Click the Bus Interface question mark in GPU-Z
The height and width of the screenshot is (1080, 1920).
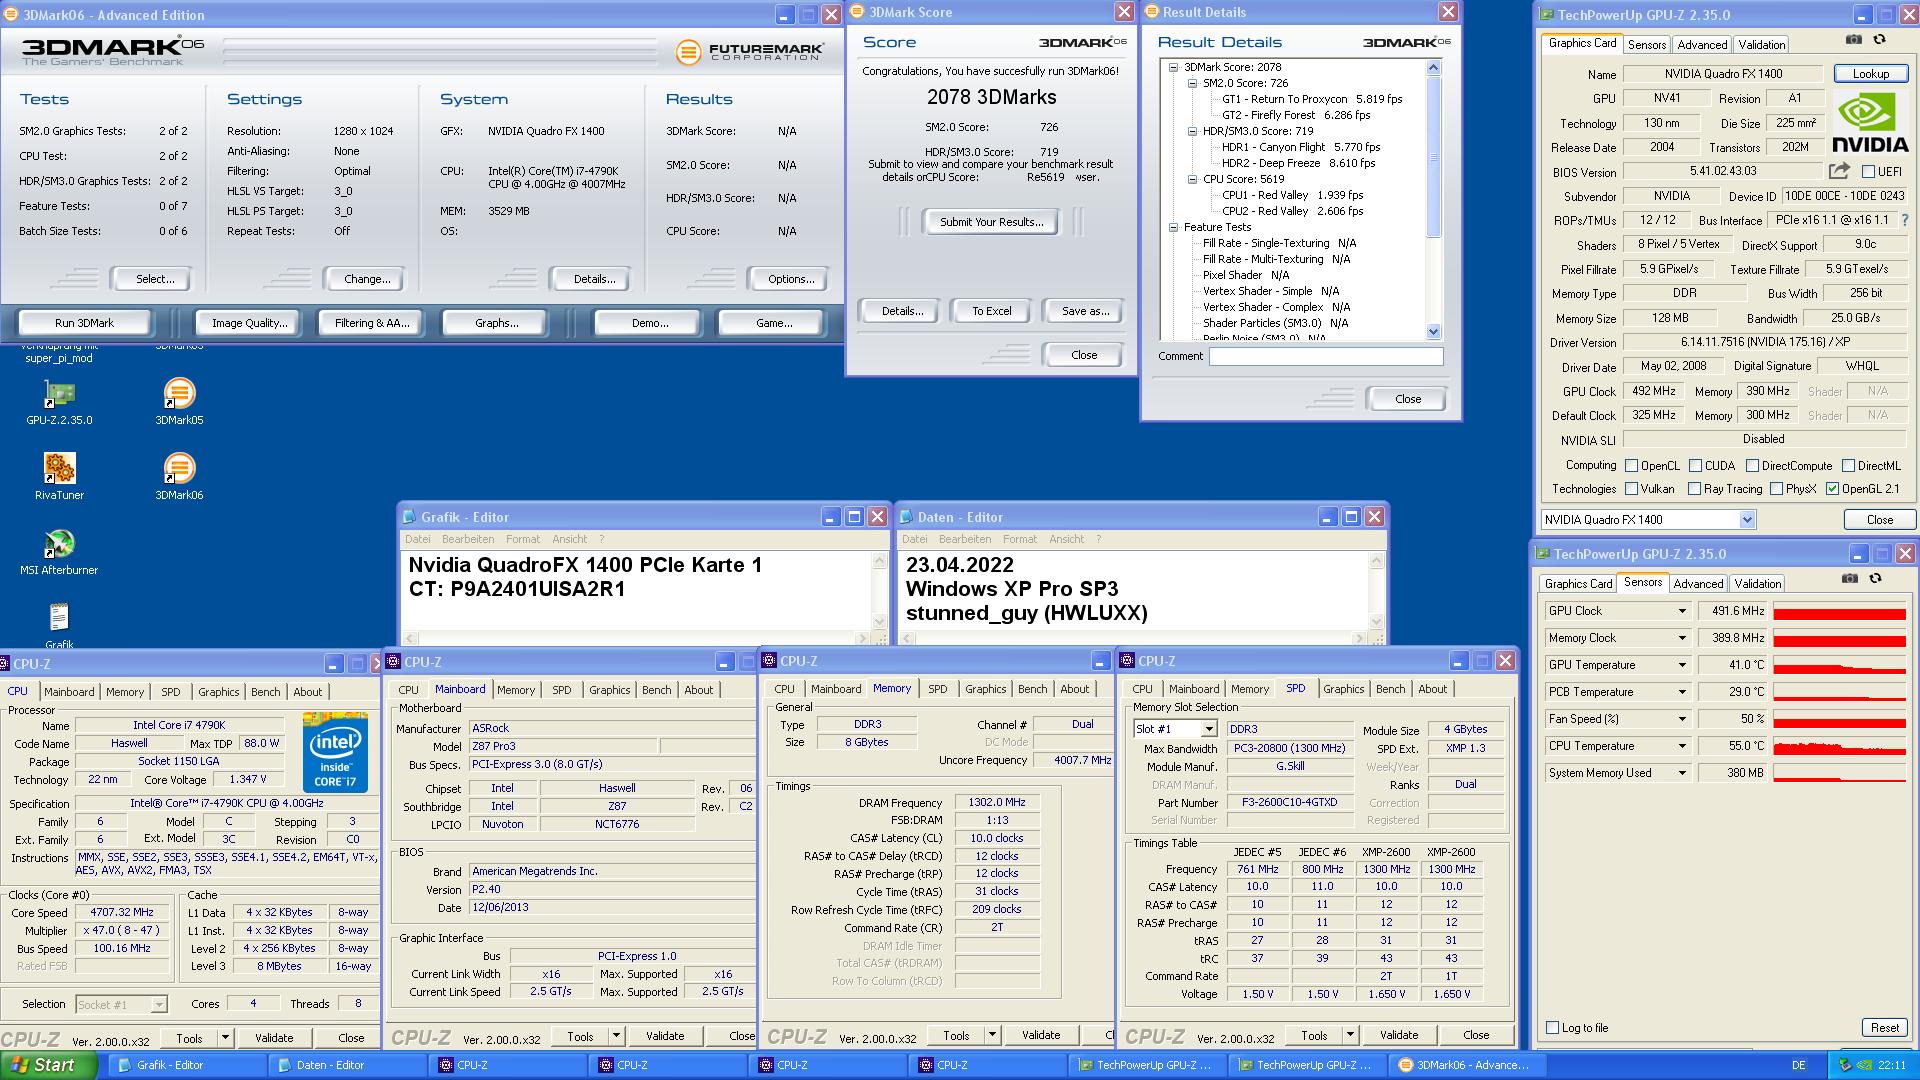click(1904, 220)
